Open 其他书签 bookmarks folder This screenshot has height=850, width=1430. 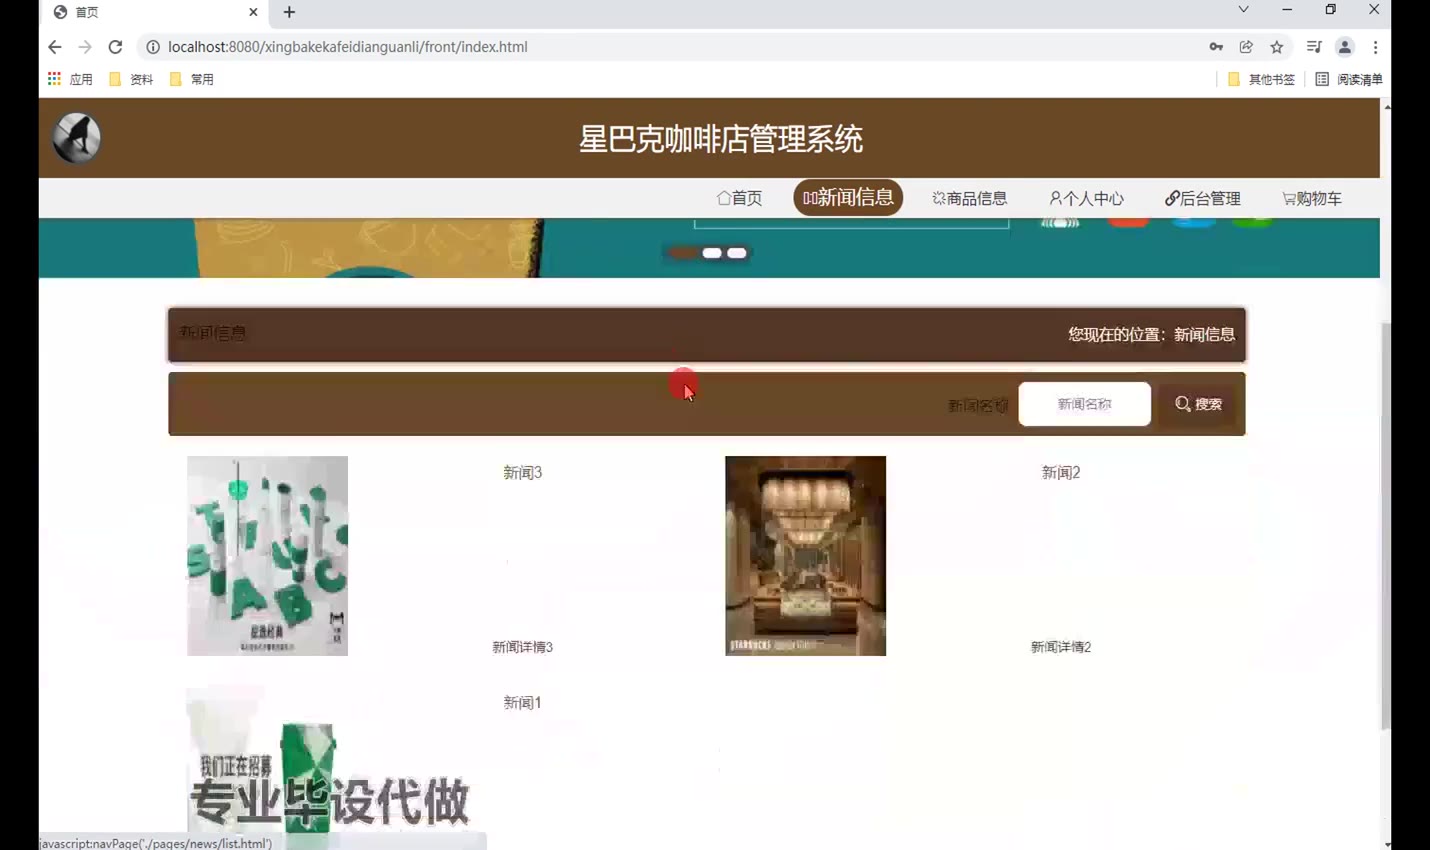pos(1261,79)
